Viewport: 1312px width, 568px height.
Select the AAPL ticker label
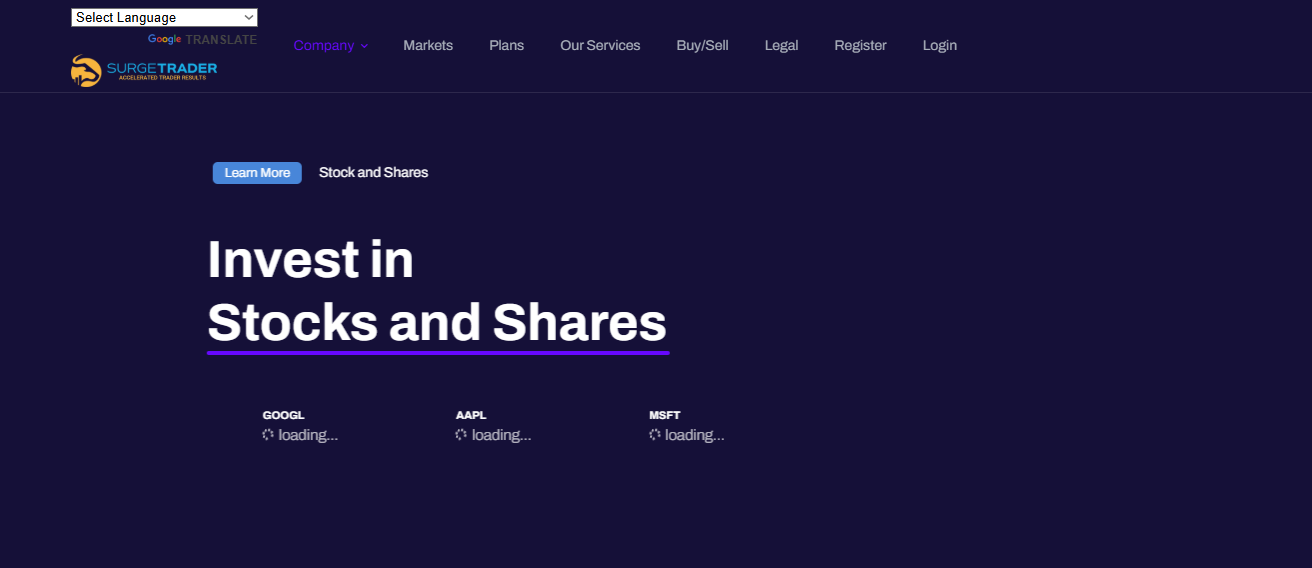coord(471,415)
